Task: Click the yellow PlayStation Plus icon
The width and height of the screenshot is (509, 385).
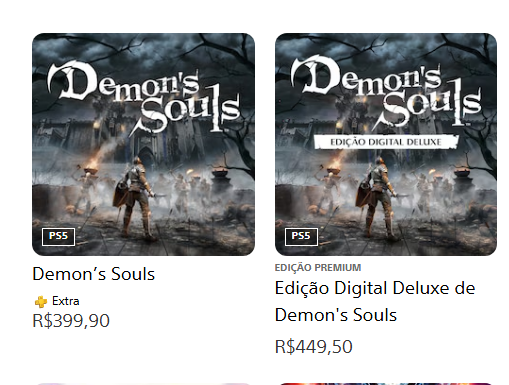Action: pyautogui.click(x=41, y=302)
